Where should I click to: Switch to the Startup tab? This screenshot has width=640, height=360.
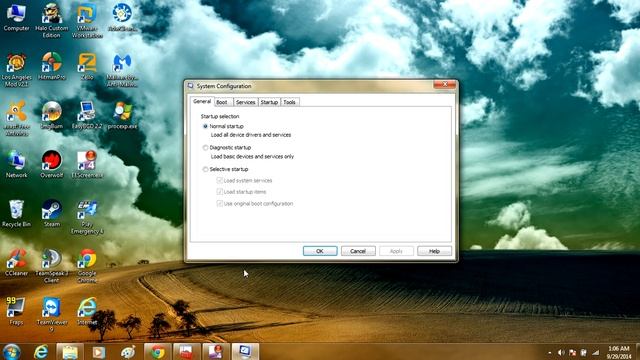click(269, 102)
